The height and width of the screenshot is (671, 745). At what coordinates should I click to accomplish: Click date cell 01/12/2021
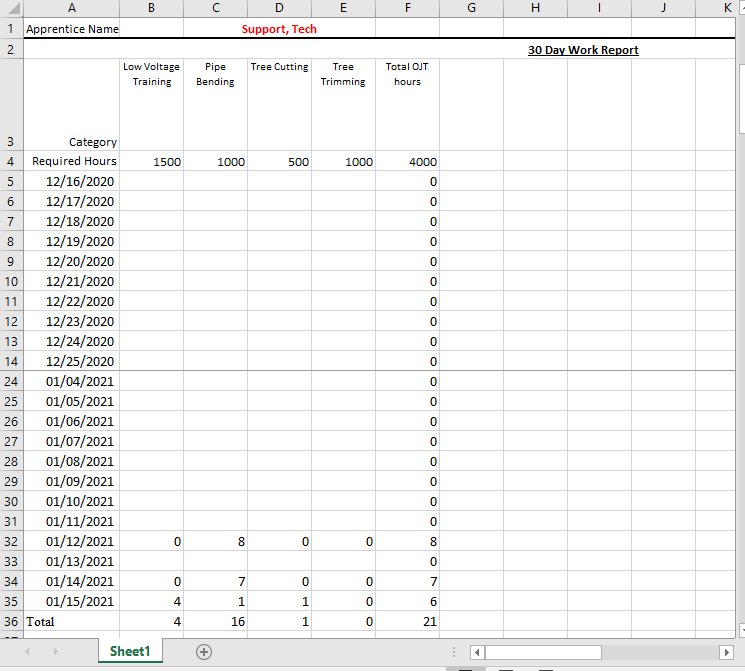click(72, 541)
